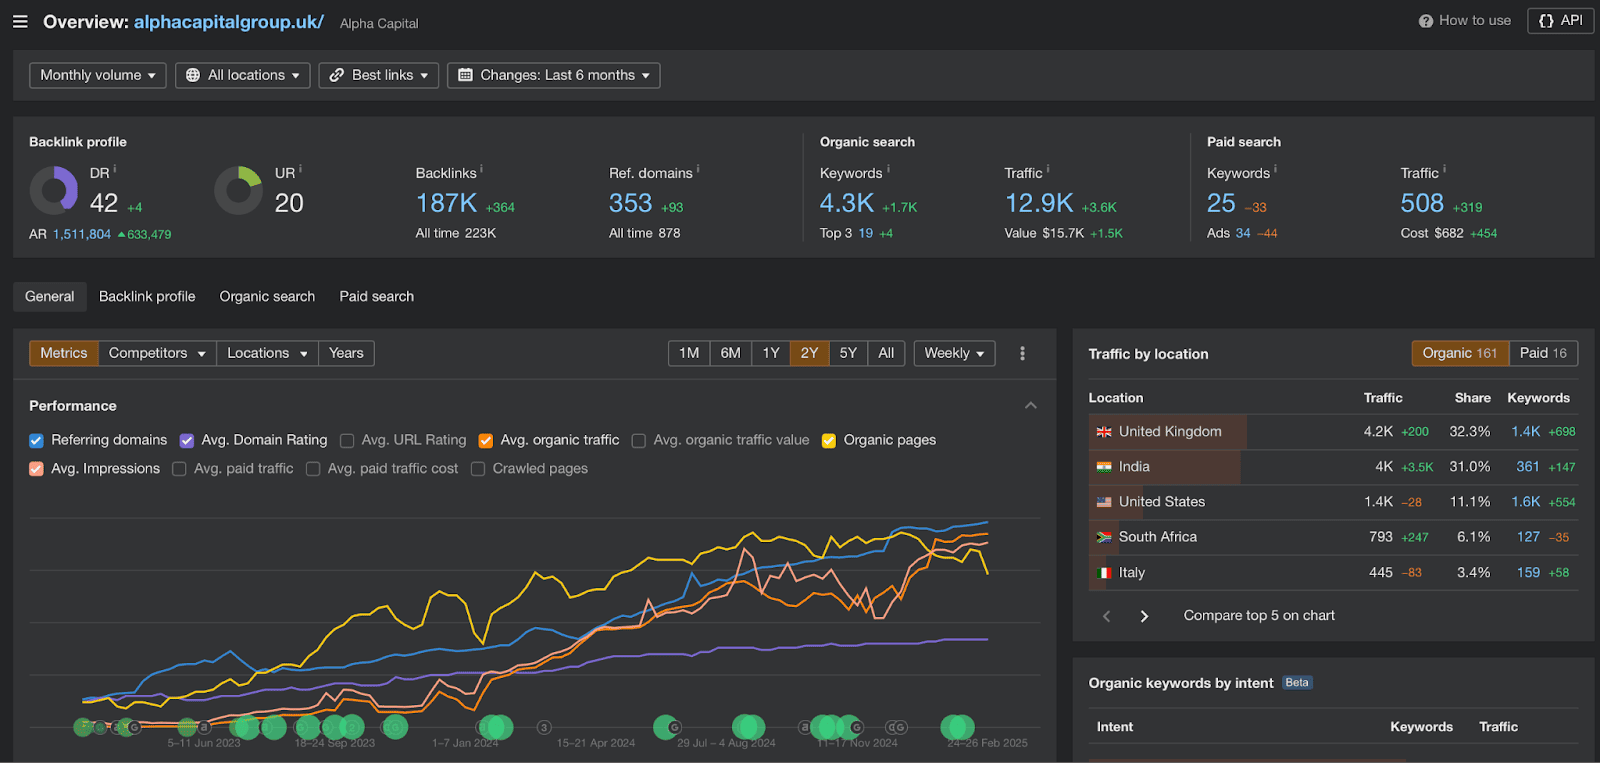Click Compare top 5 on chart
Image resolution: width=1600 pixels, height=763 pixels.
pos(1259,616)
